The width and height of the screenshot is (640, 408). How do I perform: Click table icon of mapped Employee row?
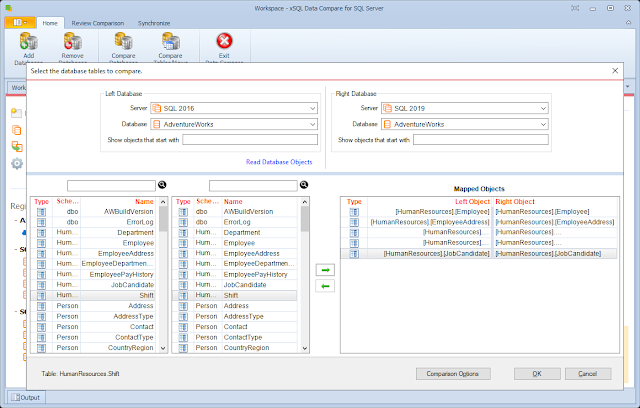[354, 212]
